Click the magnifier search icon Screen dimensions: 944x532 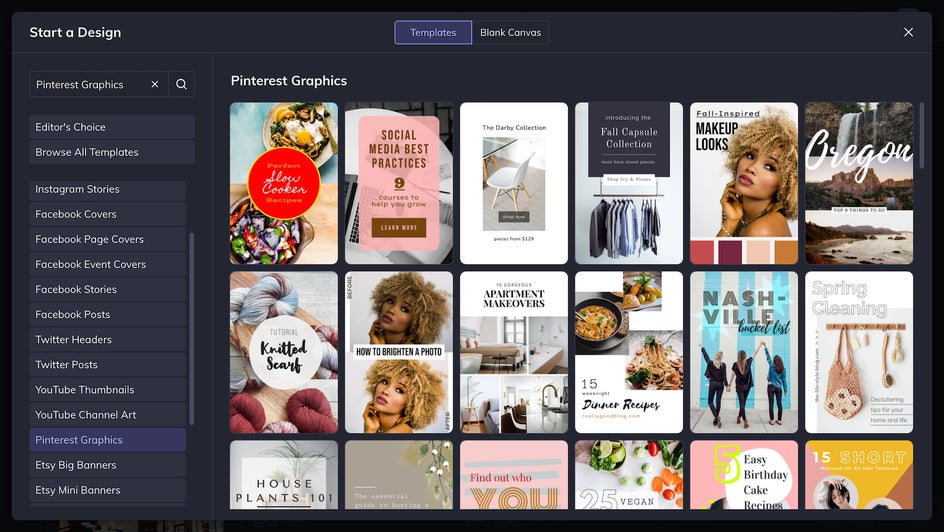click(181, 84)
